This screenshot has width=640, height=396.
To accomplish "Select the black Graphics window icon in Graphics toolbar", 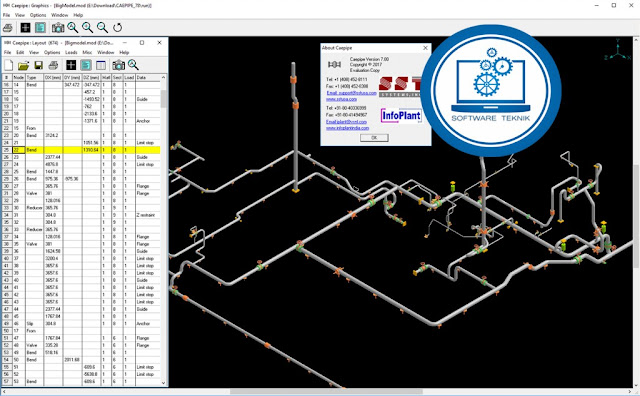I will click(25, 28).
